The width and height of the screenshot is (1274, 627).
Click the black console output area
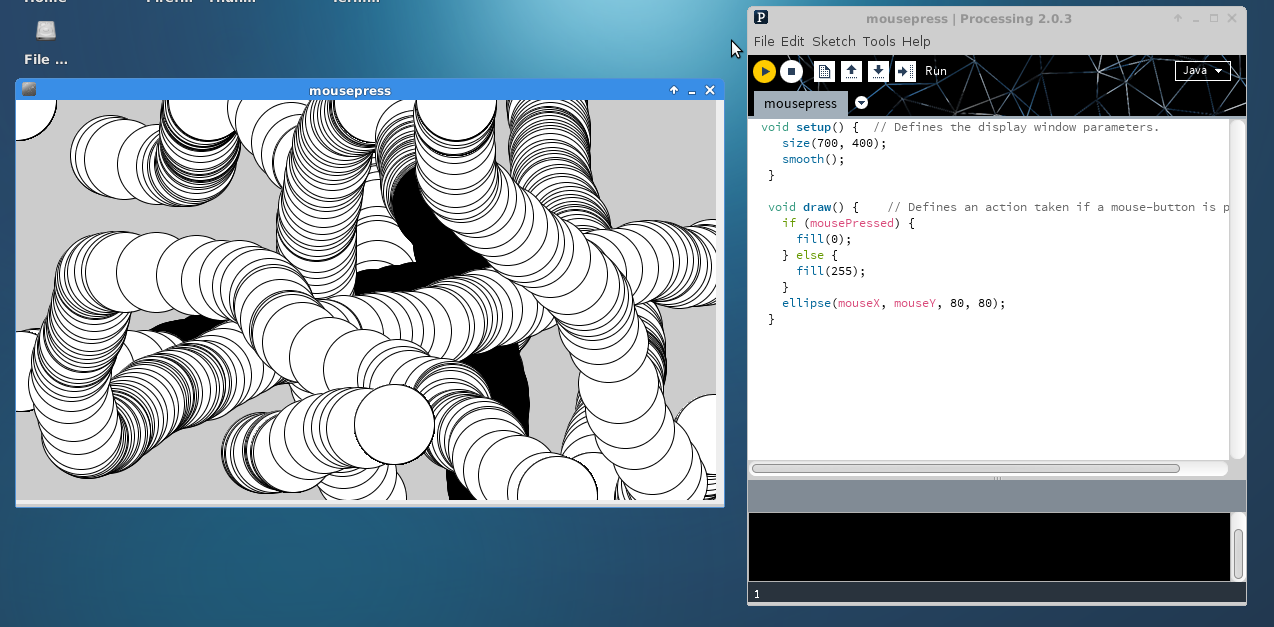(989, 546)
